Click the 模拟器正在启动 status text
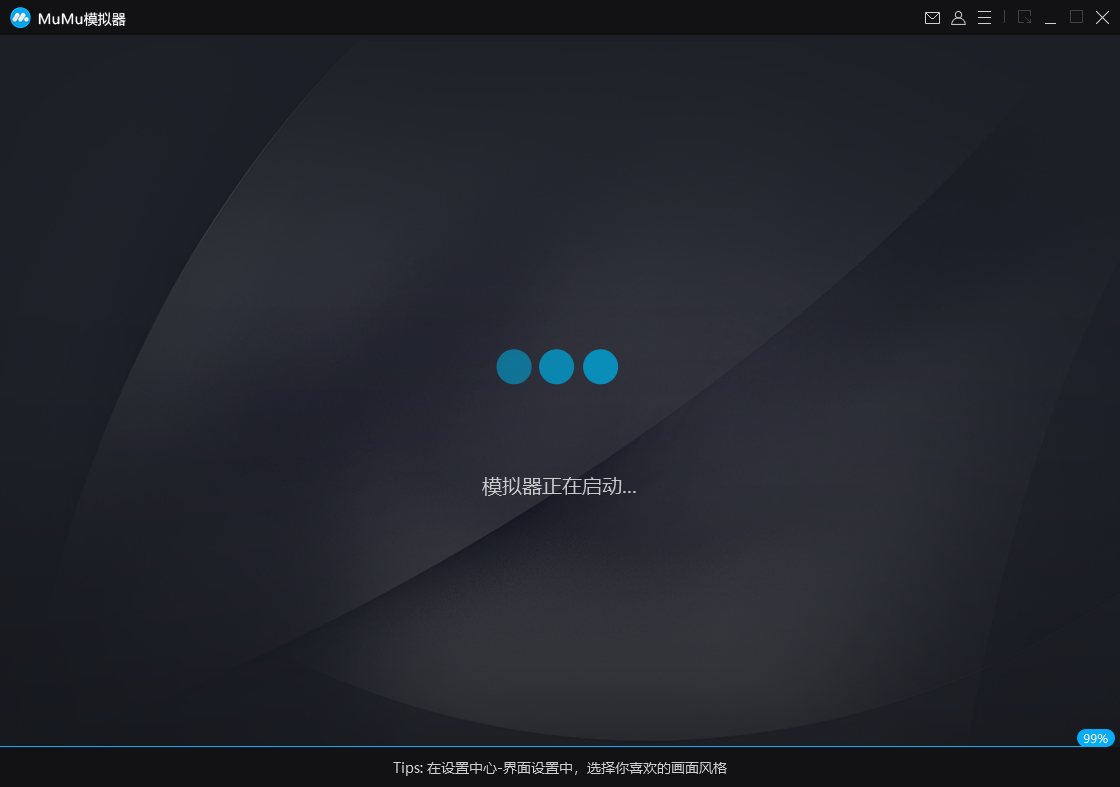This screenshot has width=1120, height=787. 557,487
